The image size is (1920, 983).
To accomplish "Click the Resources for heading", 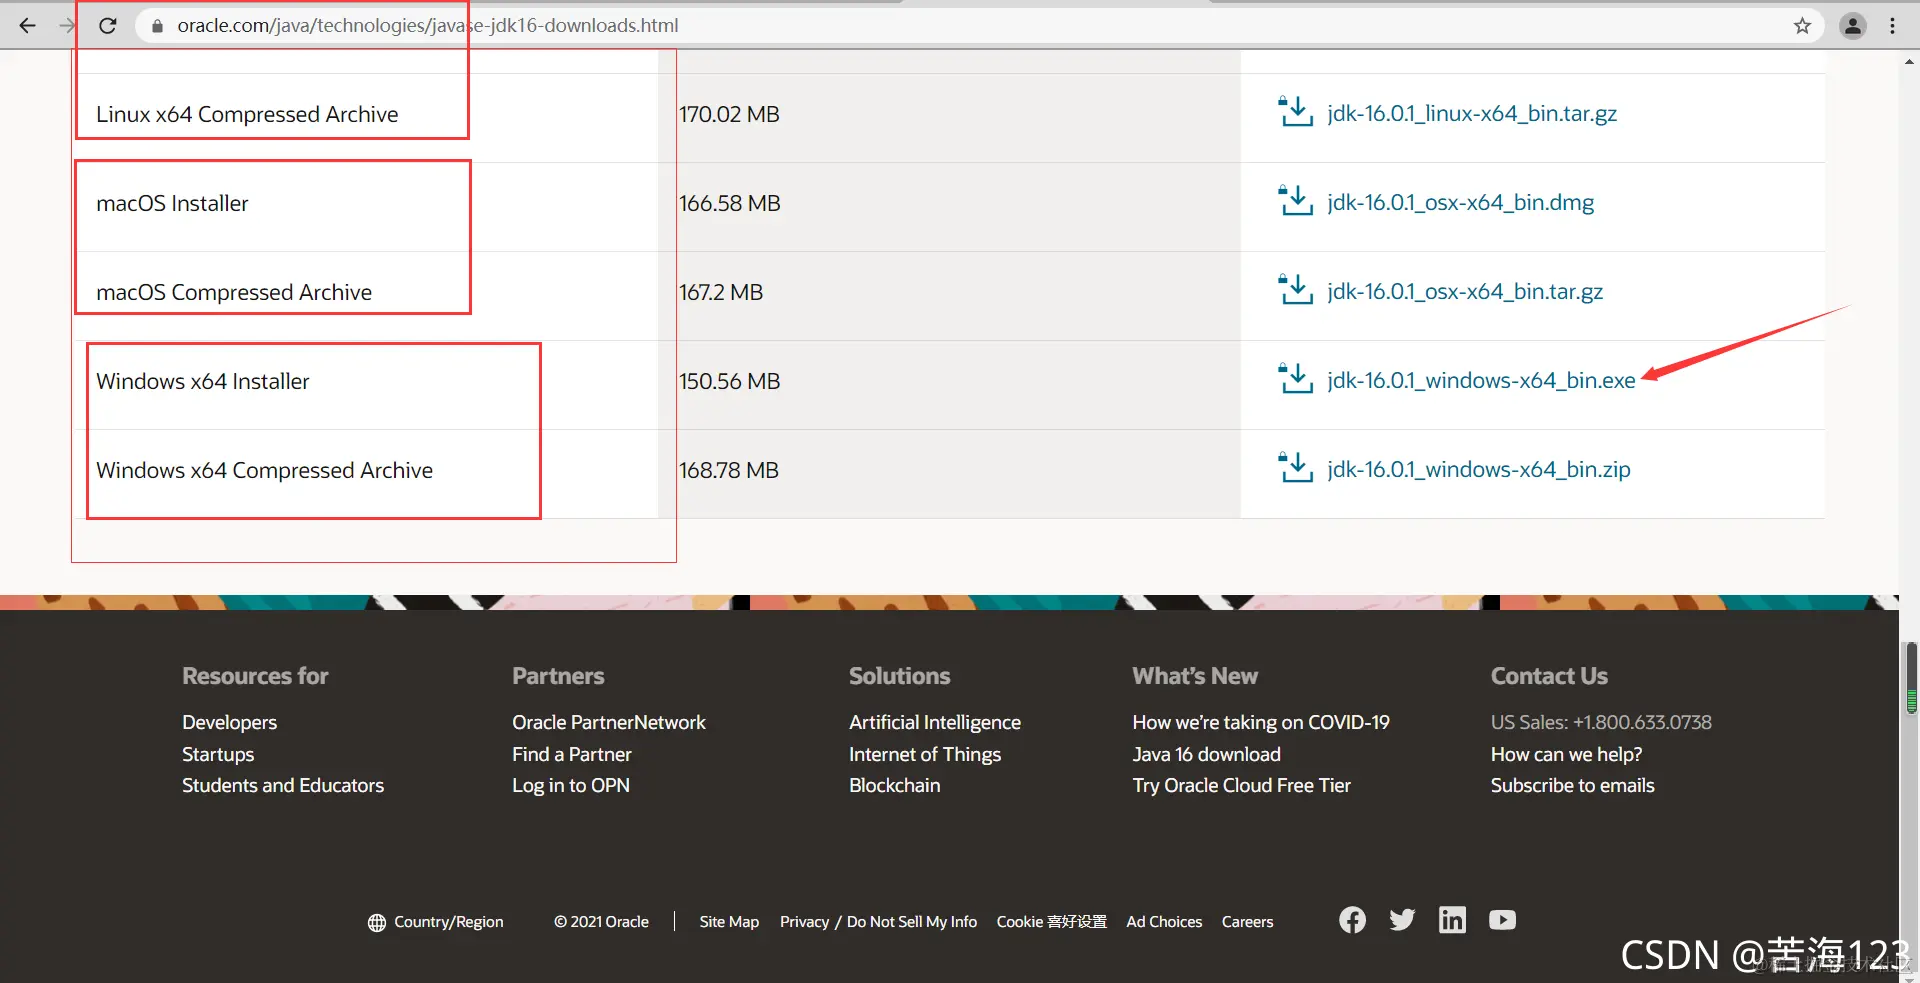I will 255,676.
